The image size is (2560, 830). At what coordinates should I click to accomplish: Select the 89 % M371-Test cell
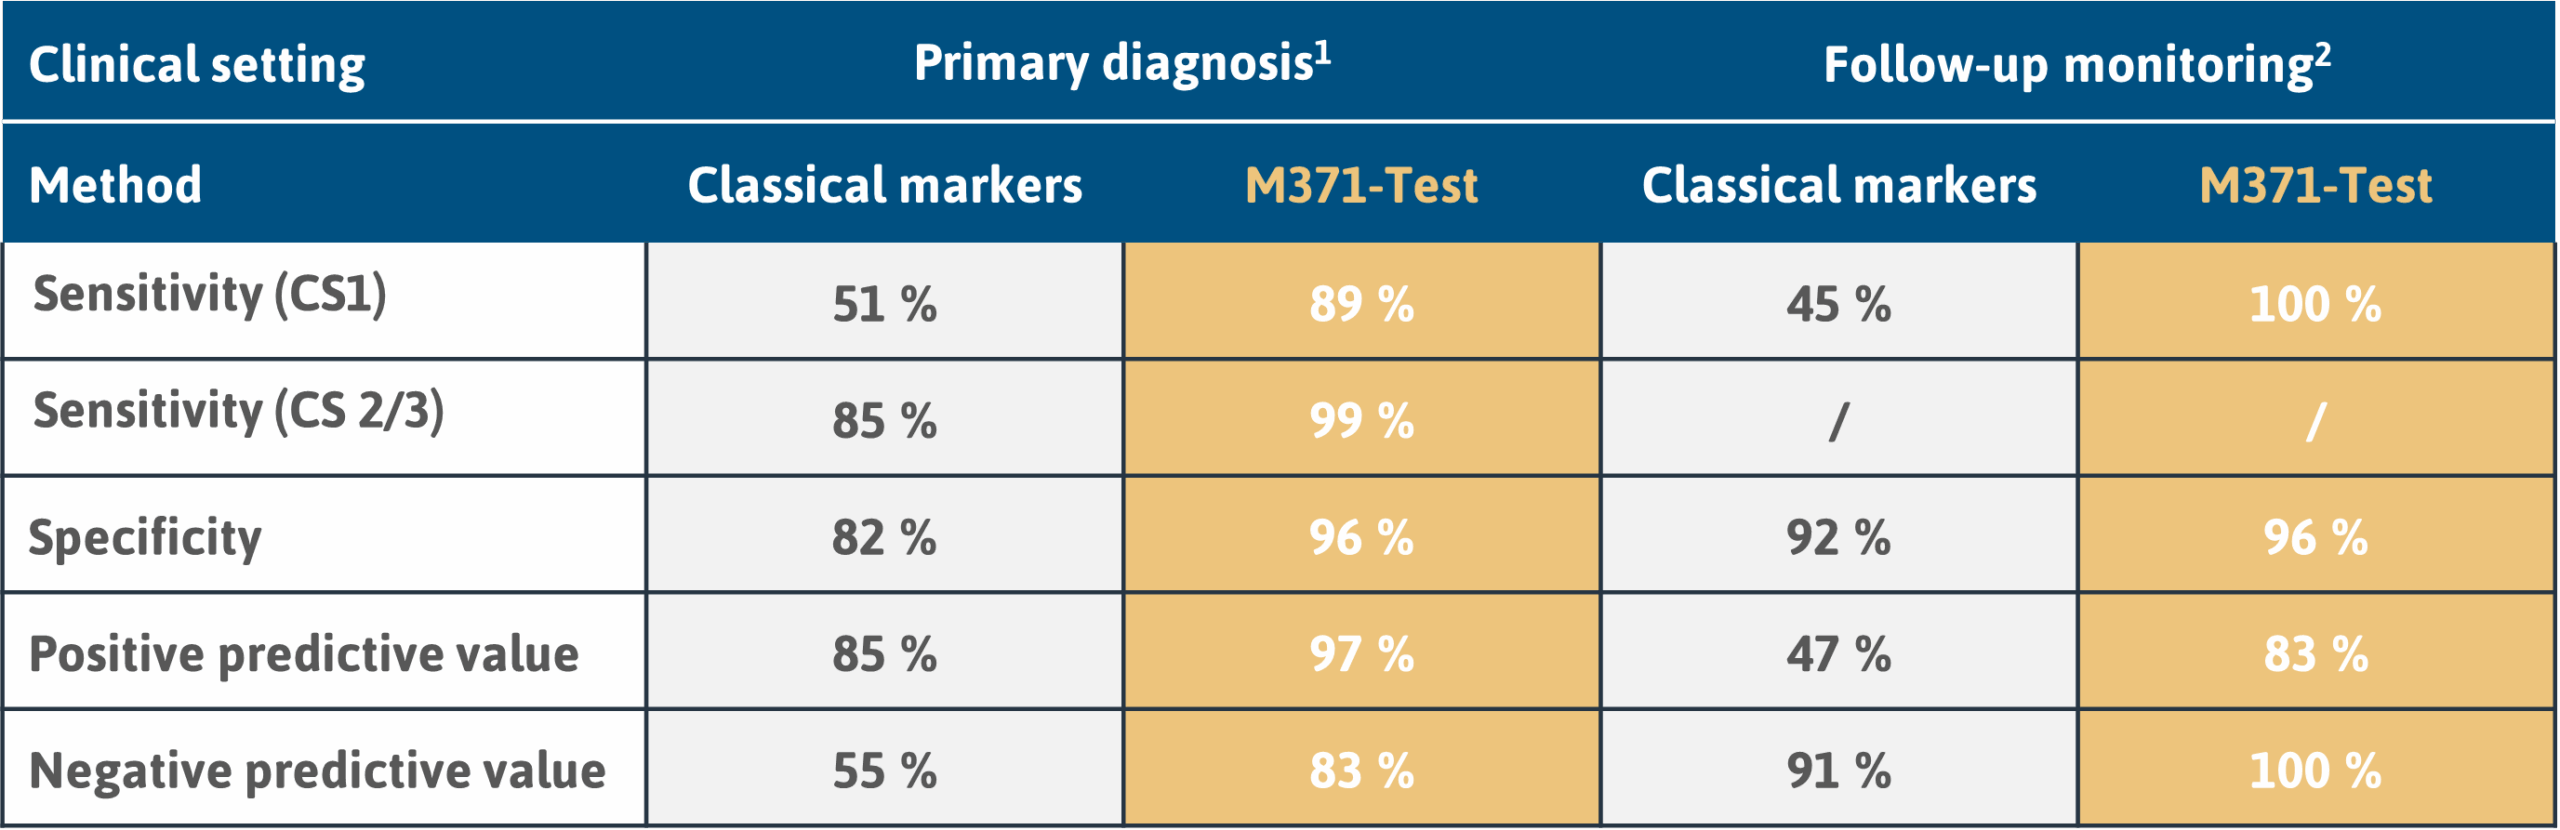pos(1361,304)
